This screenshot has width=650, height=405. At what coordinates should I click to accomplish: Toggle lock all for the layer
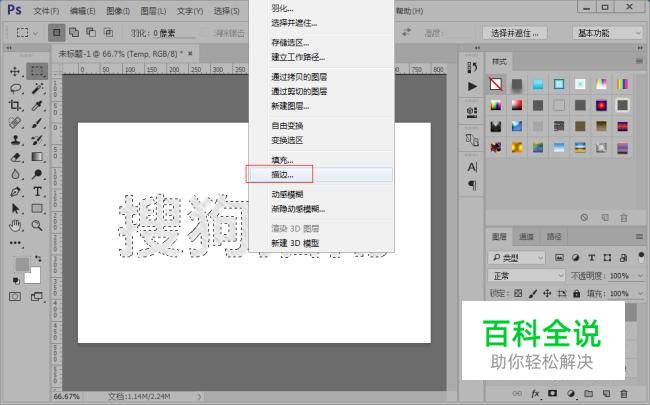[x=577, y=293]
